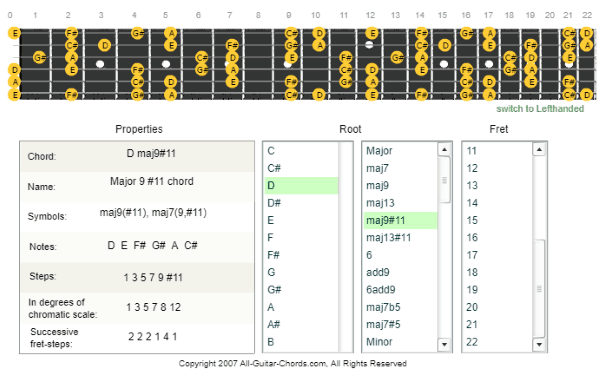Select fret 14 in Fret list
Viewport: 600px width, 370px height.
point(498,203)
